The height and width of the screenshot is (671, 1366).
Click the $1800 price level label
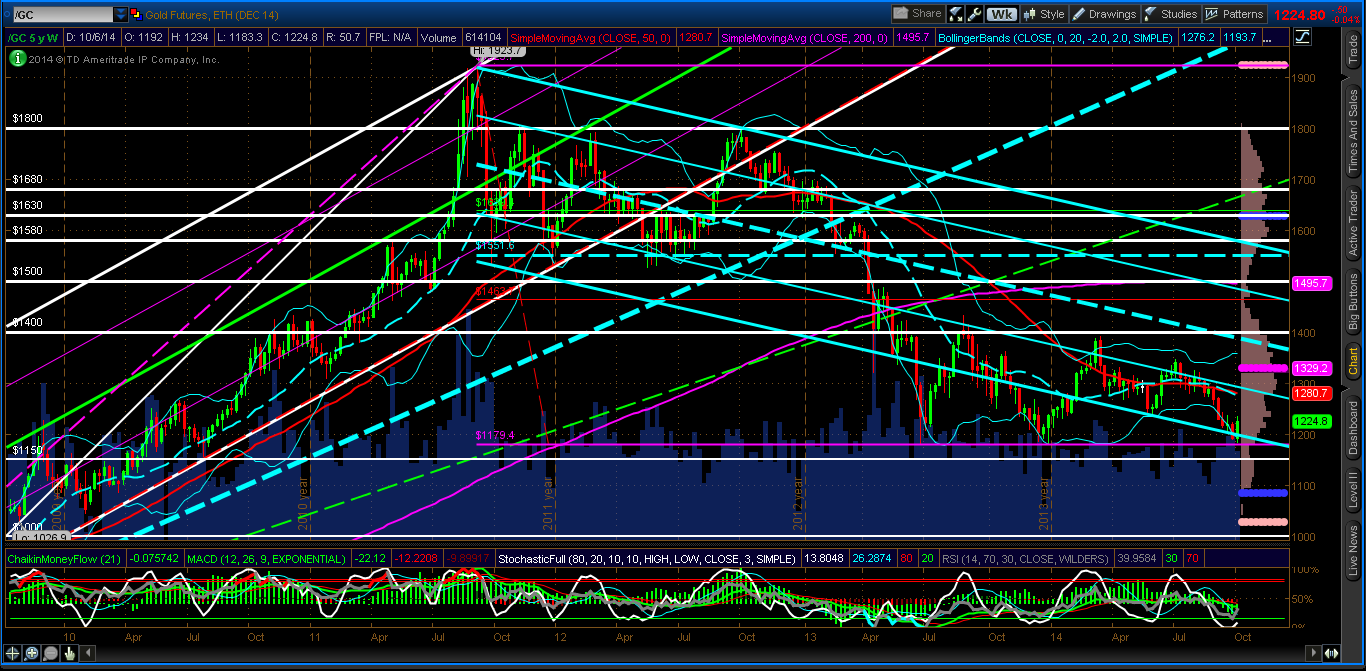[27, 118]
